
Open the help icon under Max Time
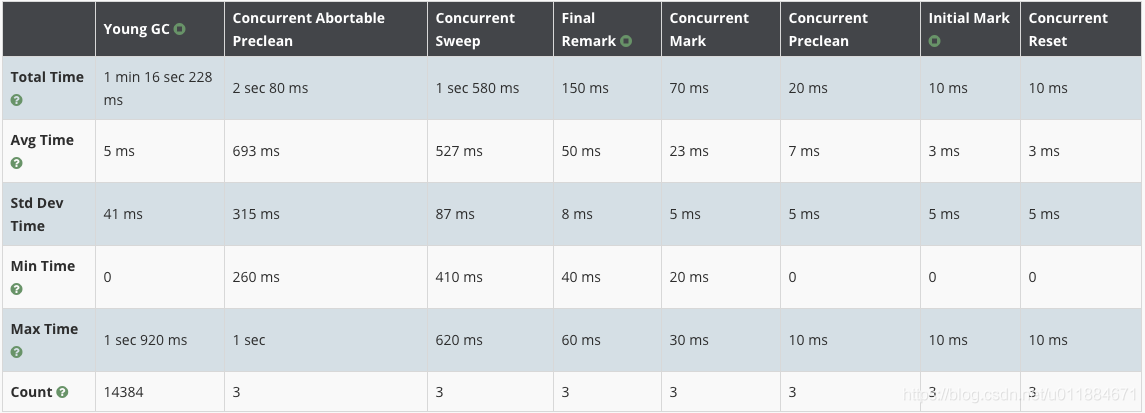point(16,352)
